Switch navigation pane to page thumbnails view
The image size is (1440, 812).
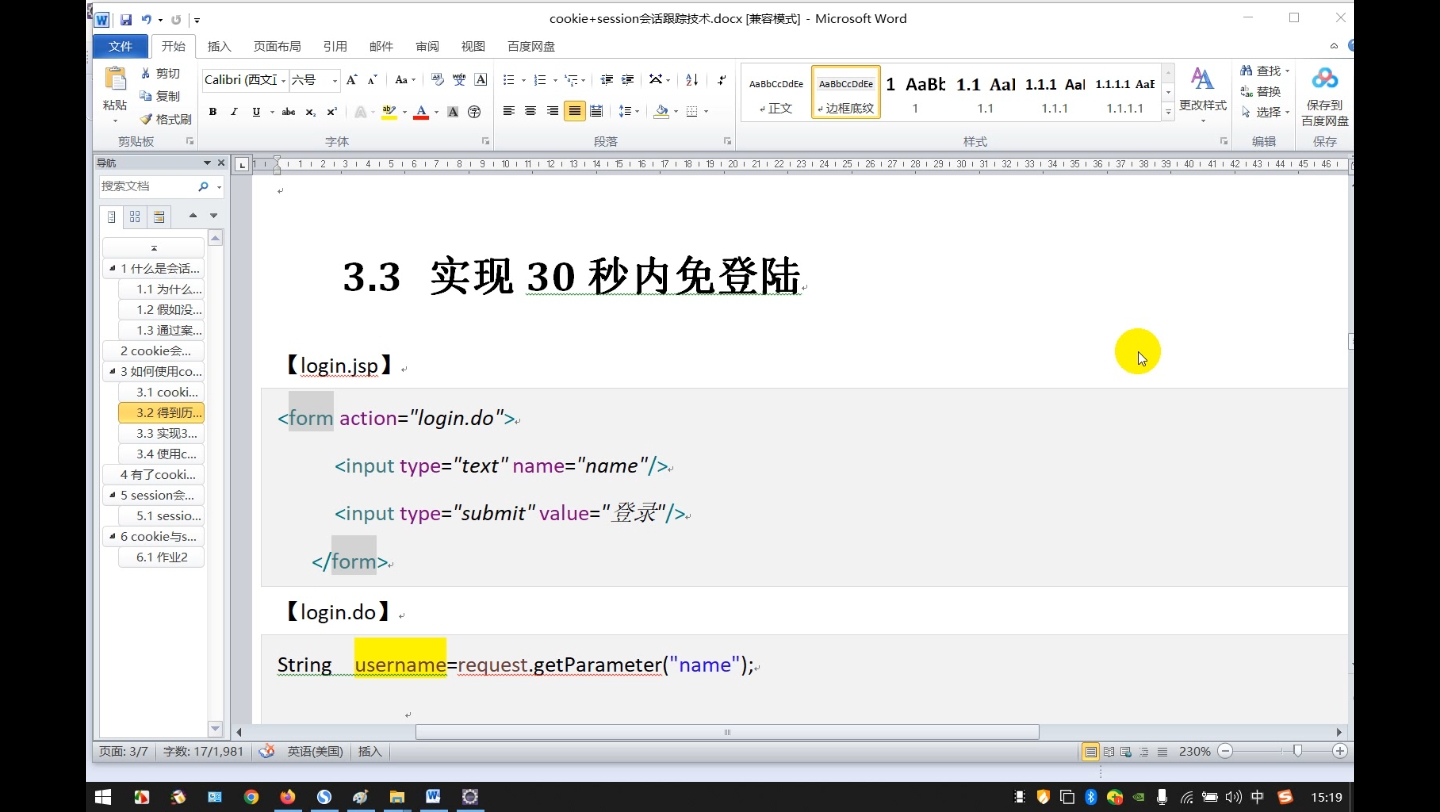pyautogui.click(x=135, y=216)
